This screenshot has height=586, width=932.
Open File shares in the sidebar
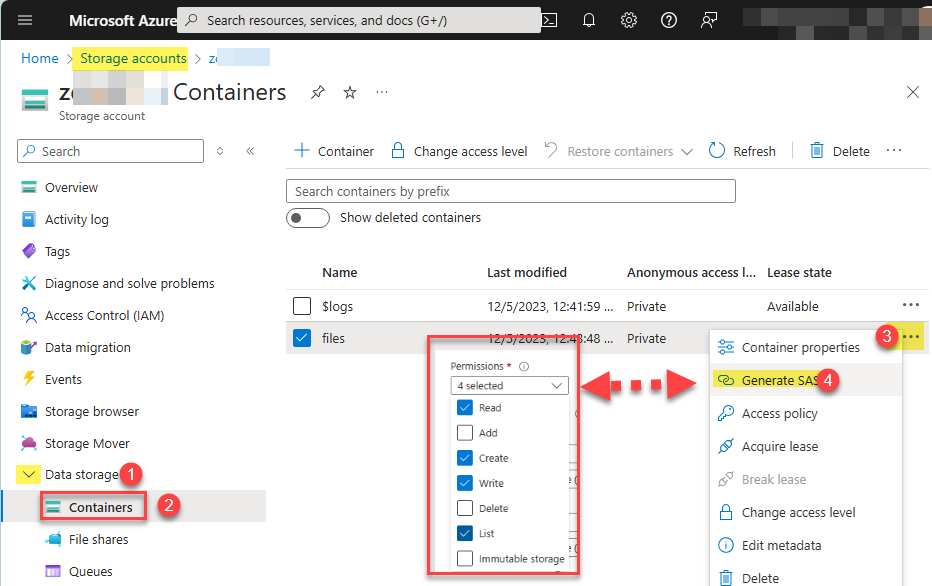[x=98, y=539]
